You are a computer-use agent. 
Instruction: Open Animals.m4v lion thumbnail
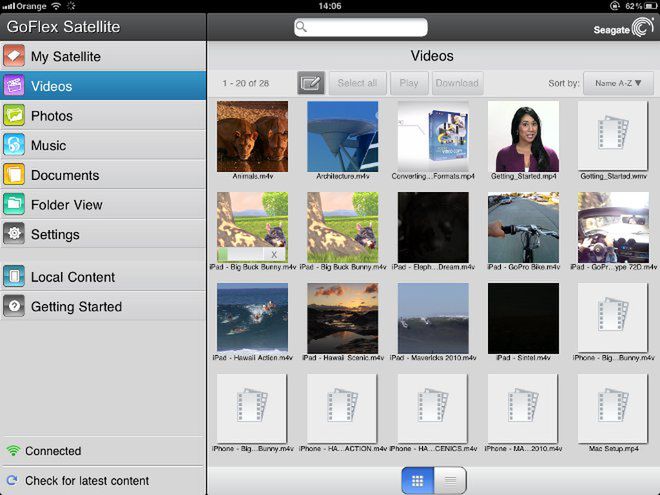(x=253, y=136)
